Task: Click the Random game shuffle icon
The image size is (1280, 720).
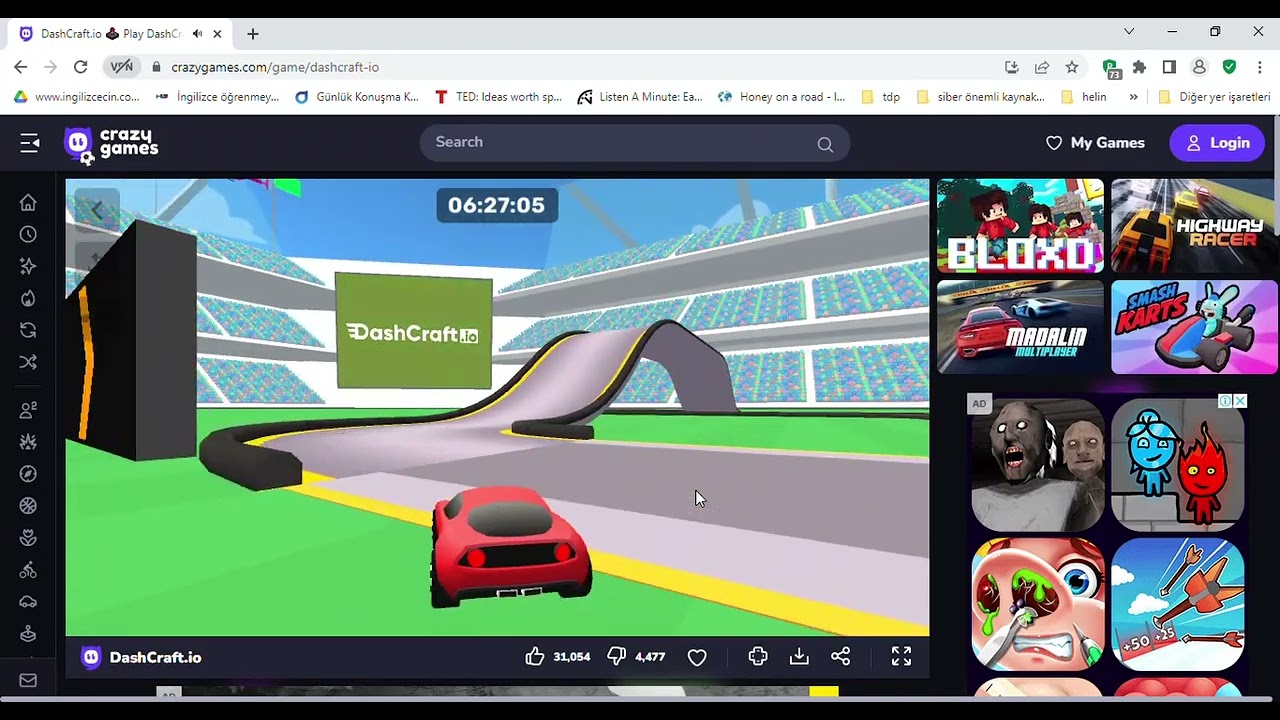Action: tap(28, 362)
